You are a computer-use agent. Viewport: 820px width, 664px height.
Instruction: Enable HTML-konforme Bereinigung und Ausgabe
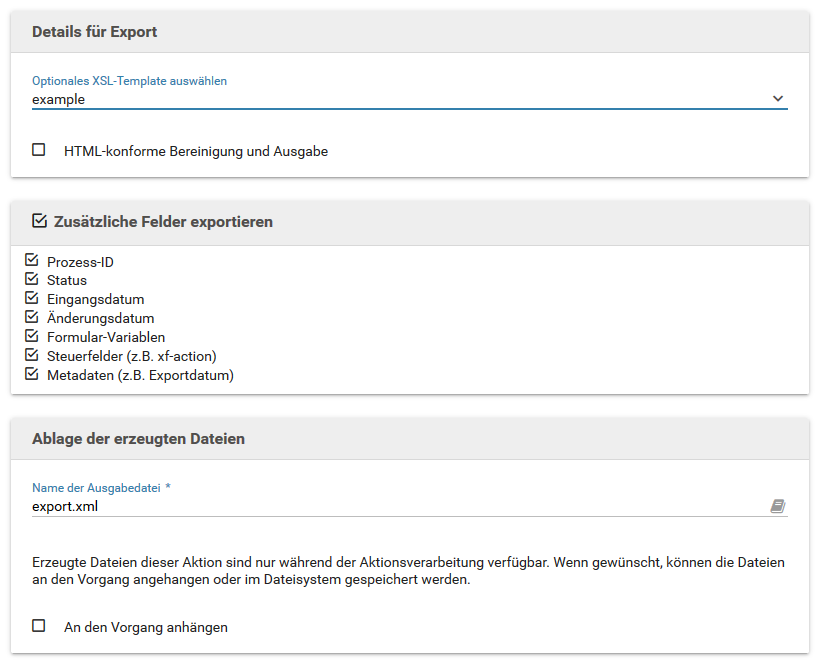(39, 150)
